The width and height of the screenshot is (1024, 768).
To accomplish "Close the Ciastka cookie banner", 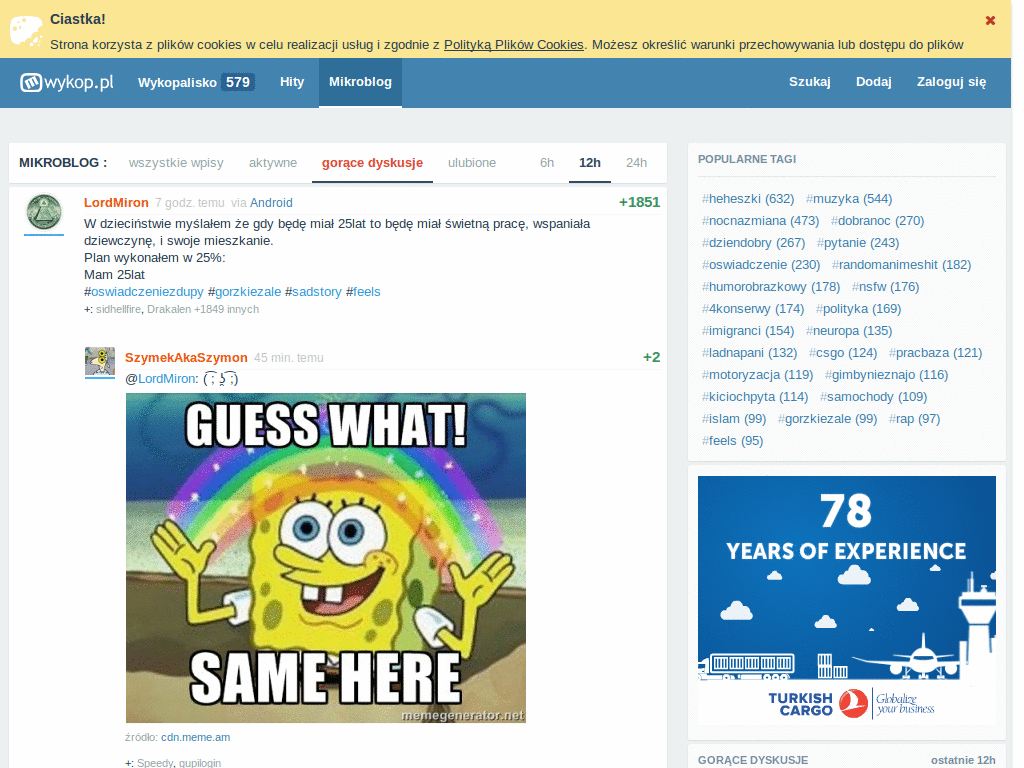I will tap(990, 20).
